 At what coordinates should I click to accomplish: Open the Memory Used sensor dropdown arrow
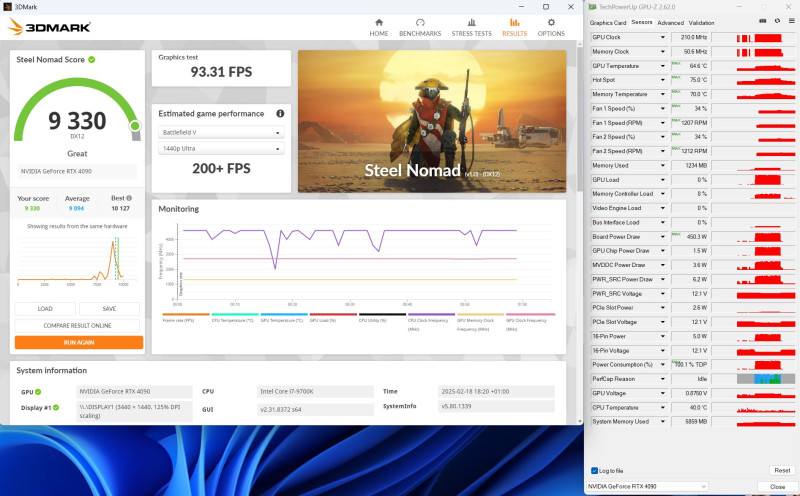663,165
